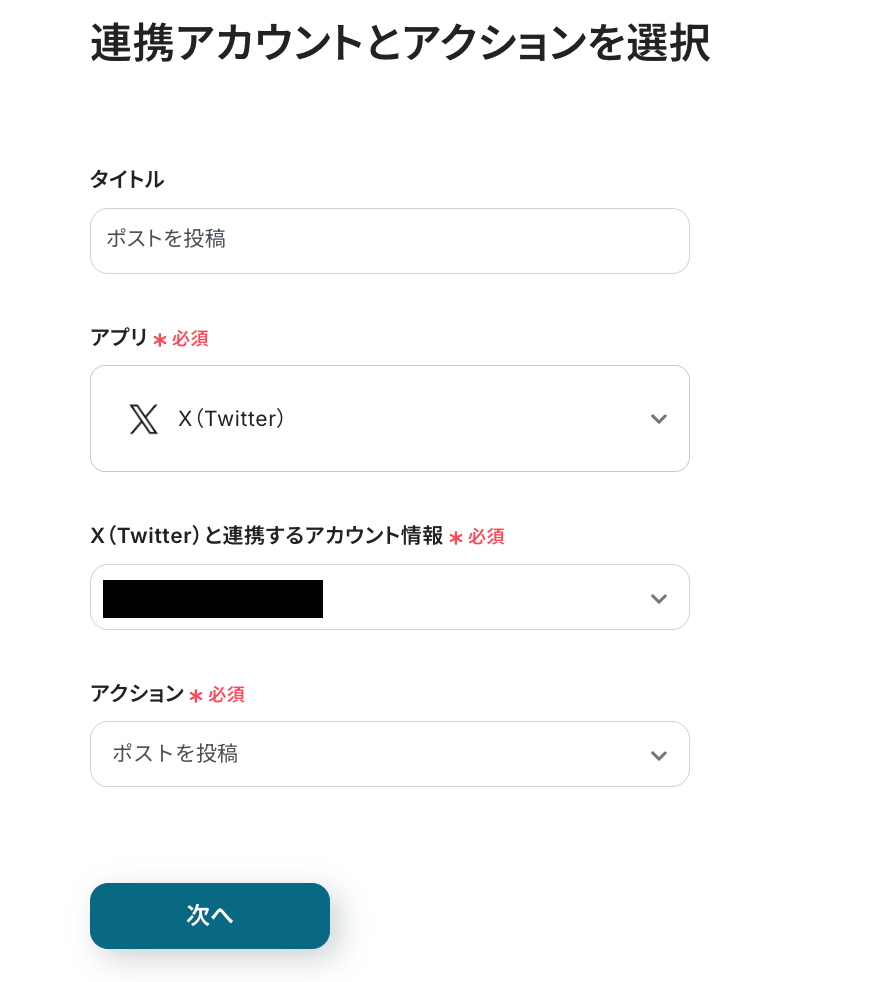Image resolution: width=894 pixels, height=982 pixels.
Task: Click the red asterisk beside アプリ
Action: (160, 340)
